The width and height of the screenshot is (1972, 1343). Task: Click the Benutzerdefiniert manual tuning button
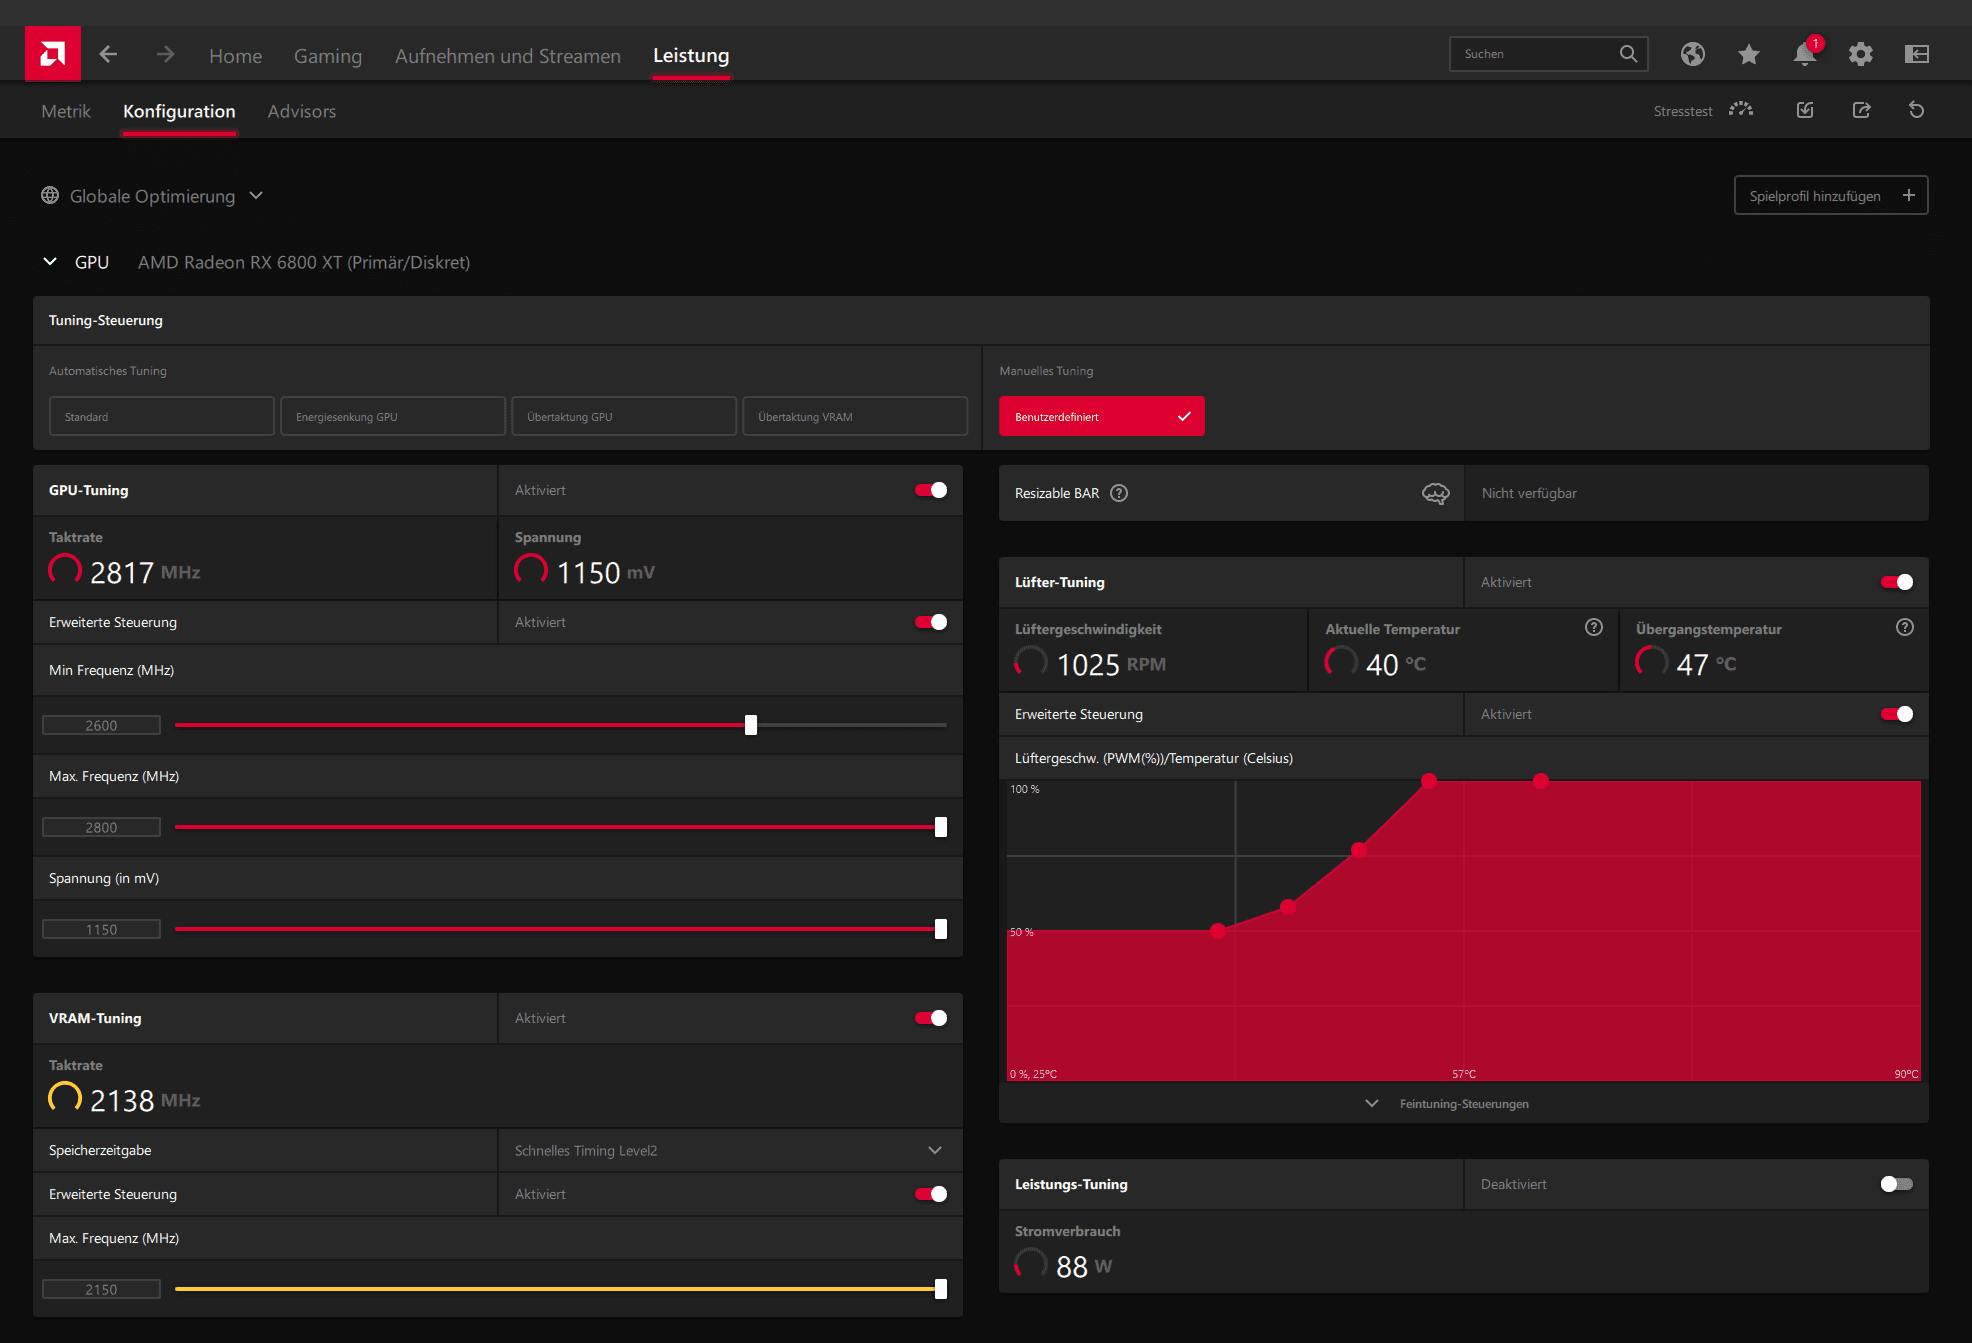1102,416
